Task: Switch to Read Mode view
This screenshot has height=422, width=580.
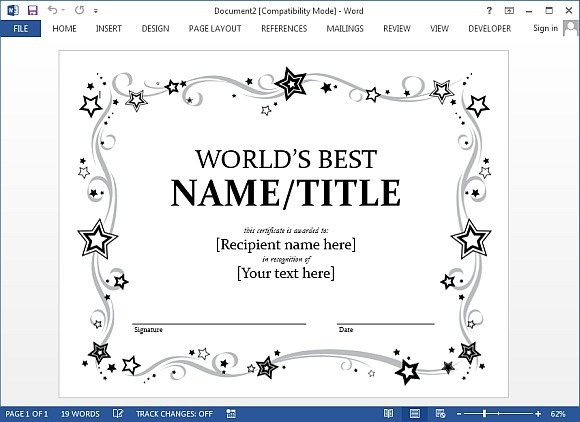Action: [388, 413]
